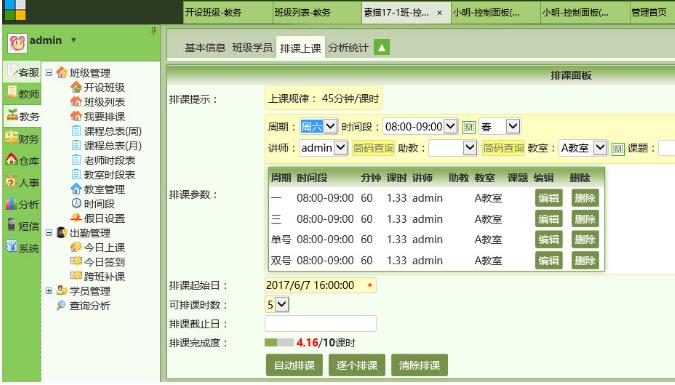Click 删除 for the 双号 row
The height and width of the screenshot is (385, 675).
point(585,260)
